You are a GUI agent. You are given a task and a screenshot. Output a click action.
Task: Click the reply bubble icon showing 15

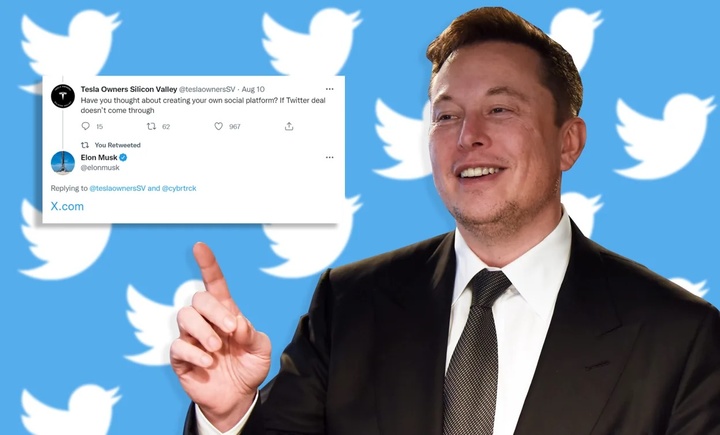[x=85, y=126]
